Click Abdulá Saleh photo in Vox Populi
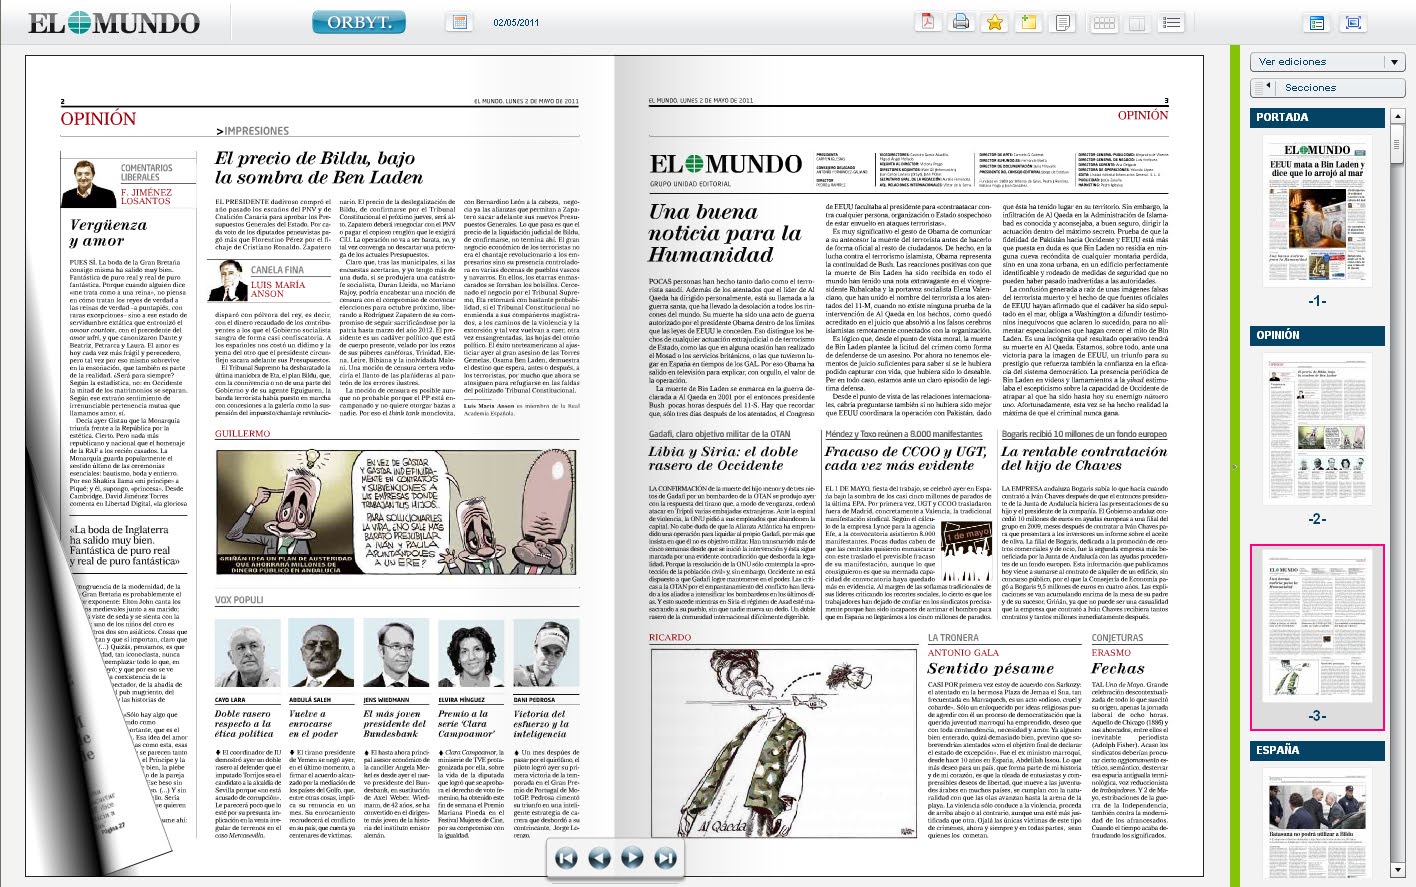The height and width of the screenshot is (887, 1416). click(x=321, y=651)
